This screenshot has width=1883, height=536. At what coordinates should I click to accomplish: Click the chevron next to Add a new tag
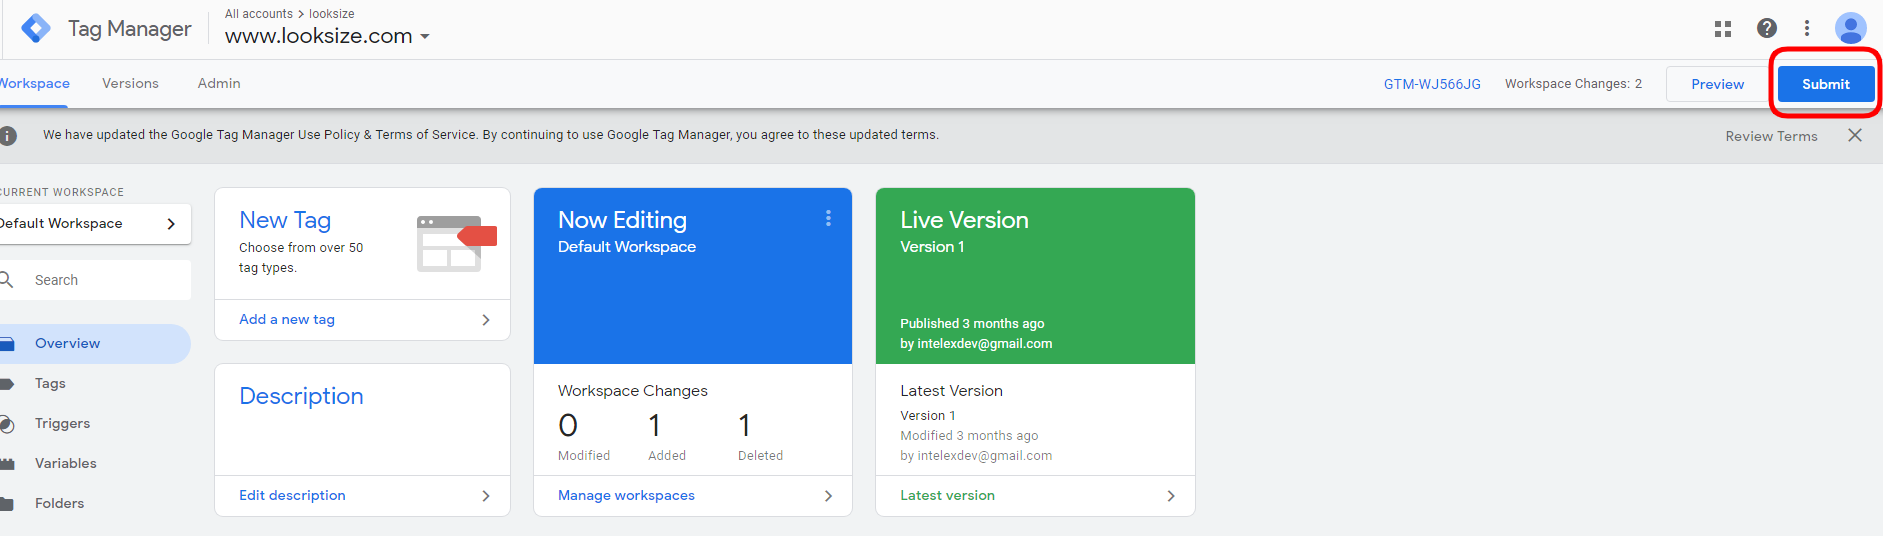click(486, 320)
